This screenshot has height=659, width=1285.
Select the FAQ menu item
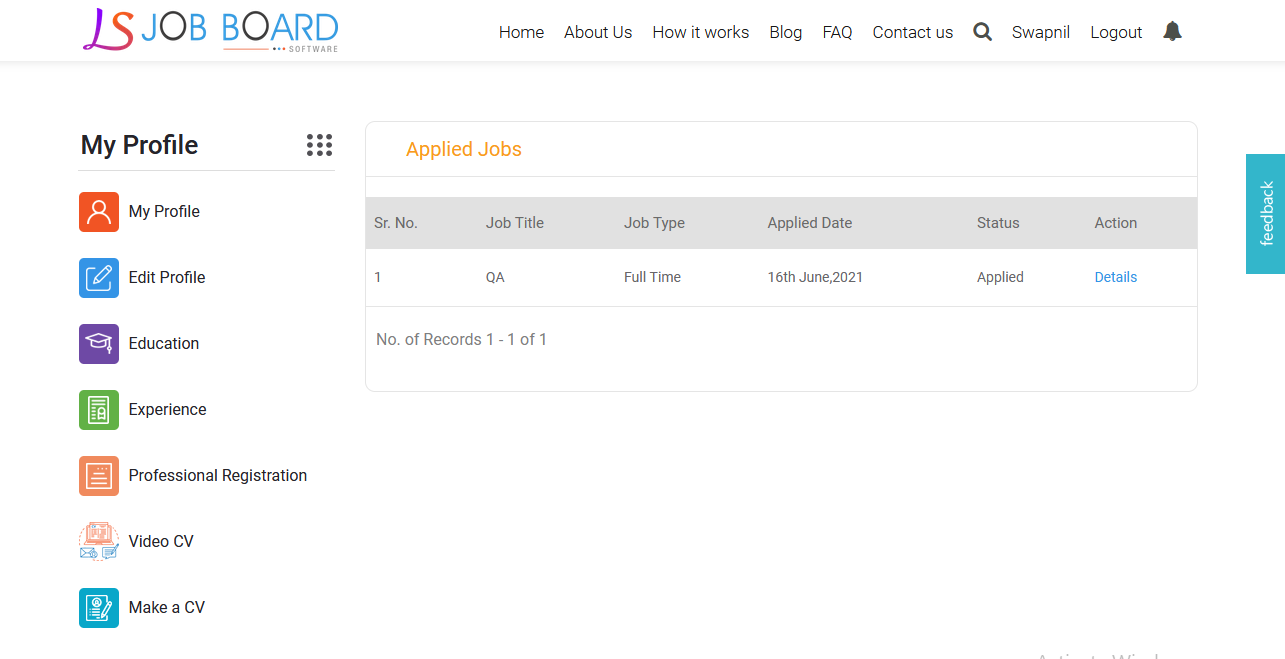coord(837,32)
